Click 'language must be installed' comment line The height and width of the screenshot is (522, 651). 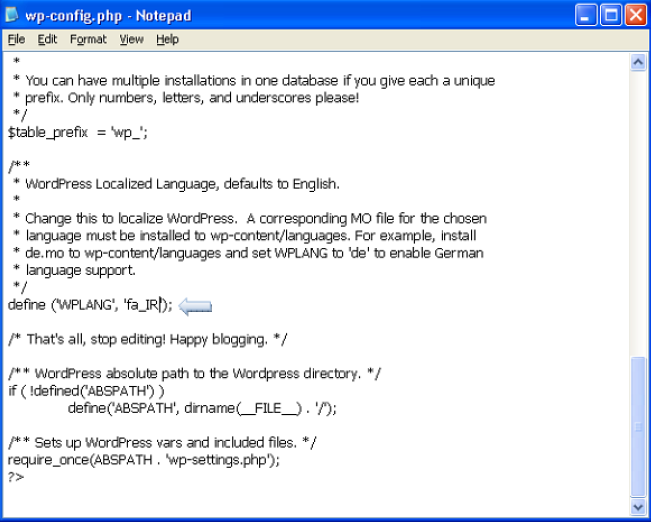[x=245, y=236]
